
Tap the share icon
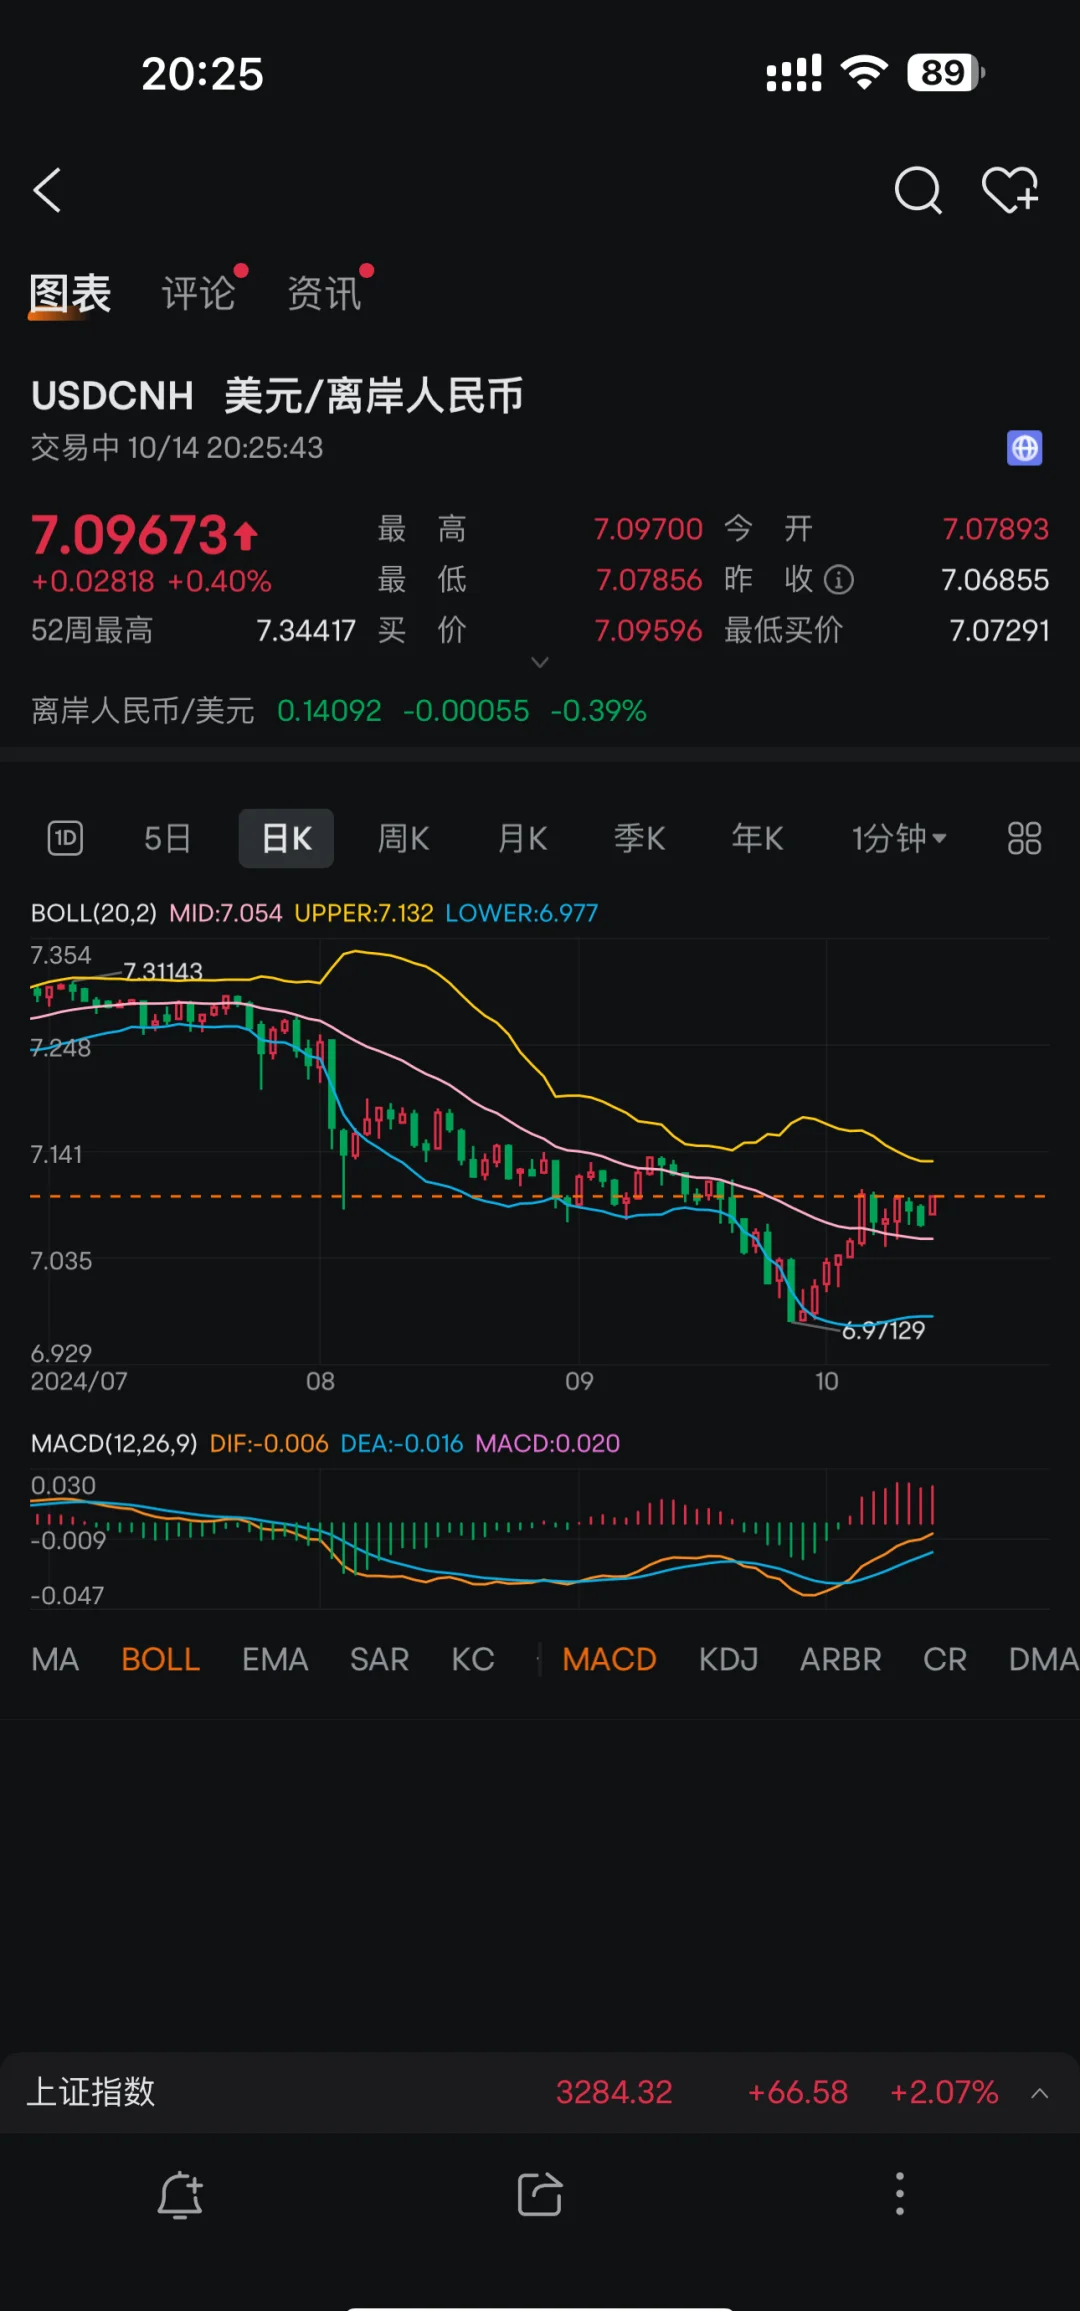tap(540, 2195)
